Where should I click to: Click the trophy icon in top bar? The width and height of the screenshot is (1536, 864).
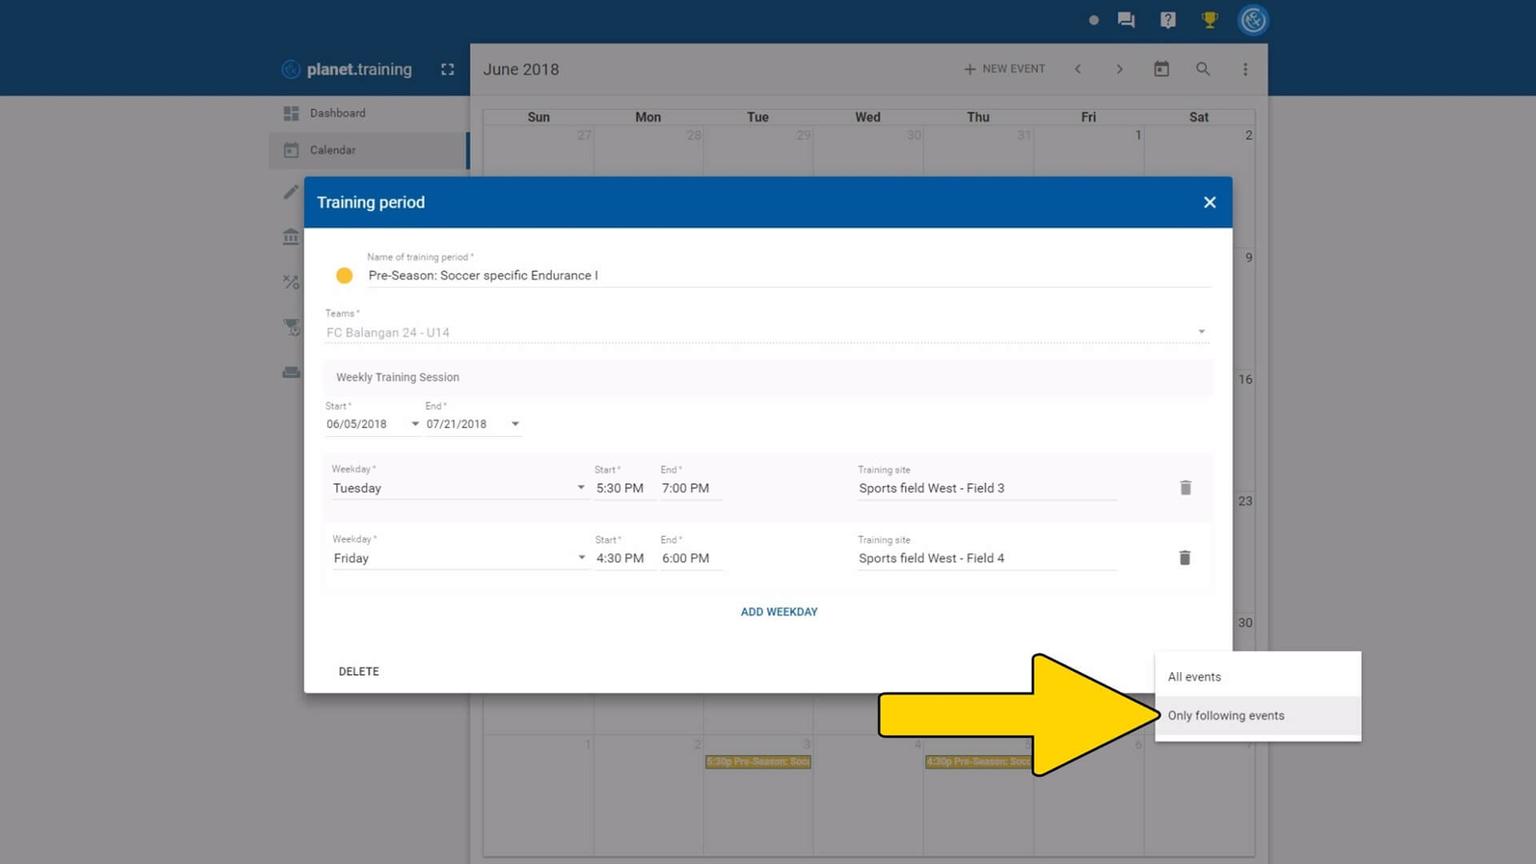[1209, 20]
